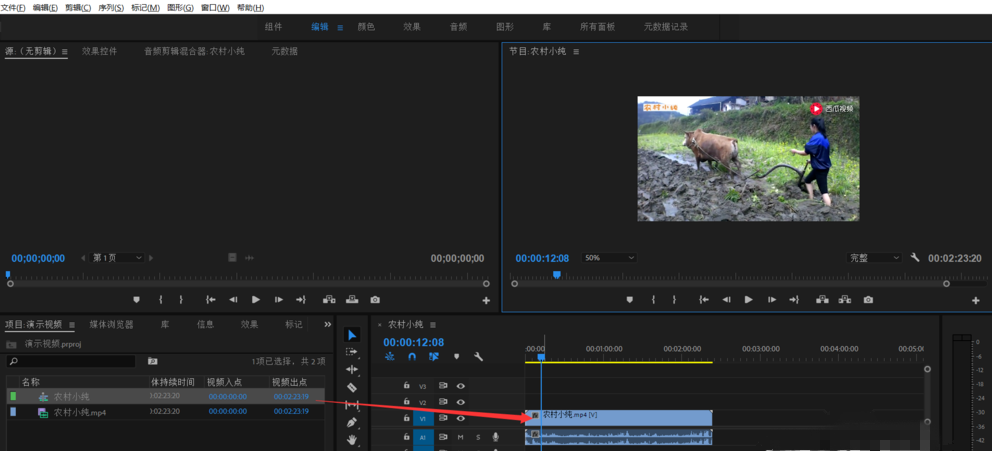Select 农村小纯.mp4 in project list

tap(80, 412)
